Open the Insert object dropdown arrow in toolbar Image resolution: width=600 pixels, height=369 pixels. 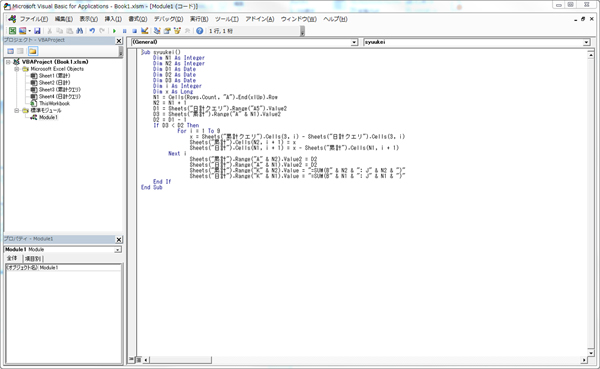point(29,31)
